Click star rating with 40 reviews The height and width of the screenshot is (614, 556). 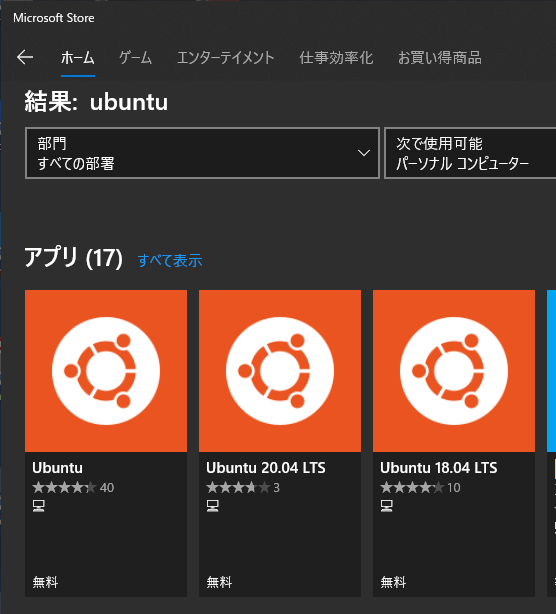pos(73,488)
